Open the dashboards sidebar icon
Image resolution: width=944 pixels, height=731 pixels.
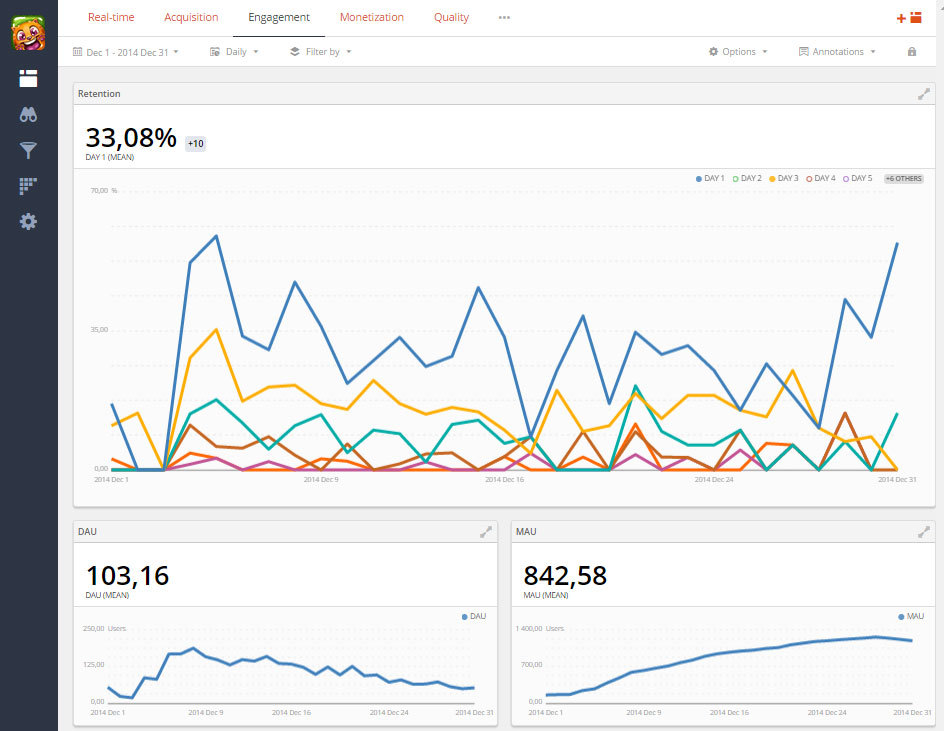[28, 78]
